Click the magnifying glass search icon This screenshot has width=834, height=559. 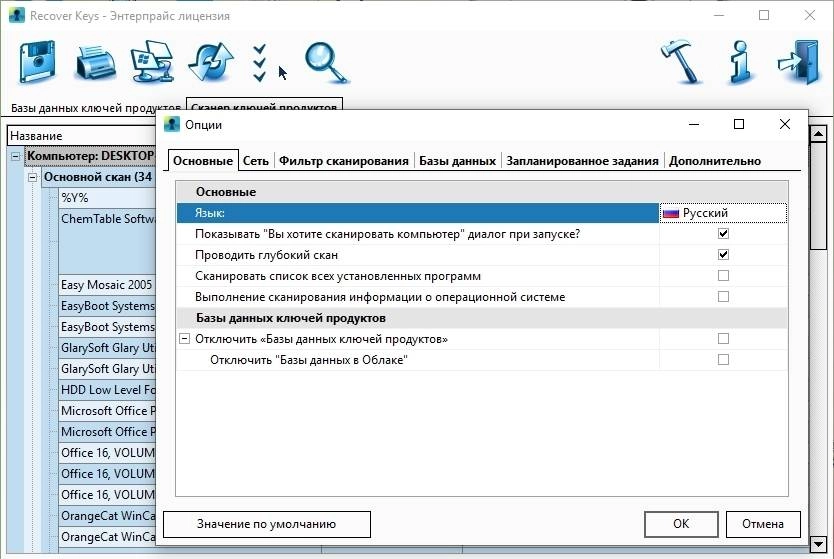(327, 63)
